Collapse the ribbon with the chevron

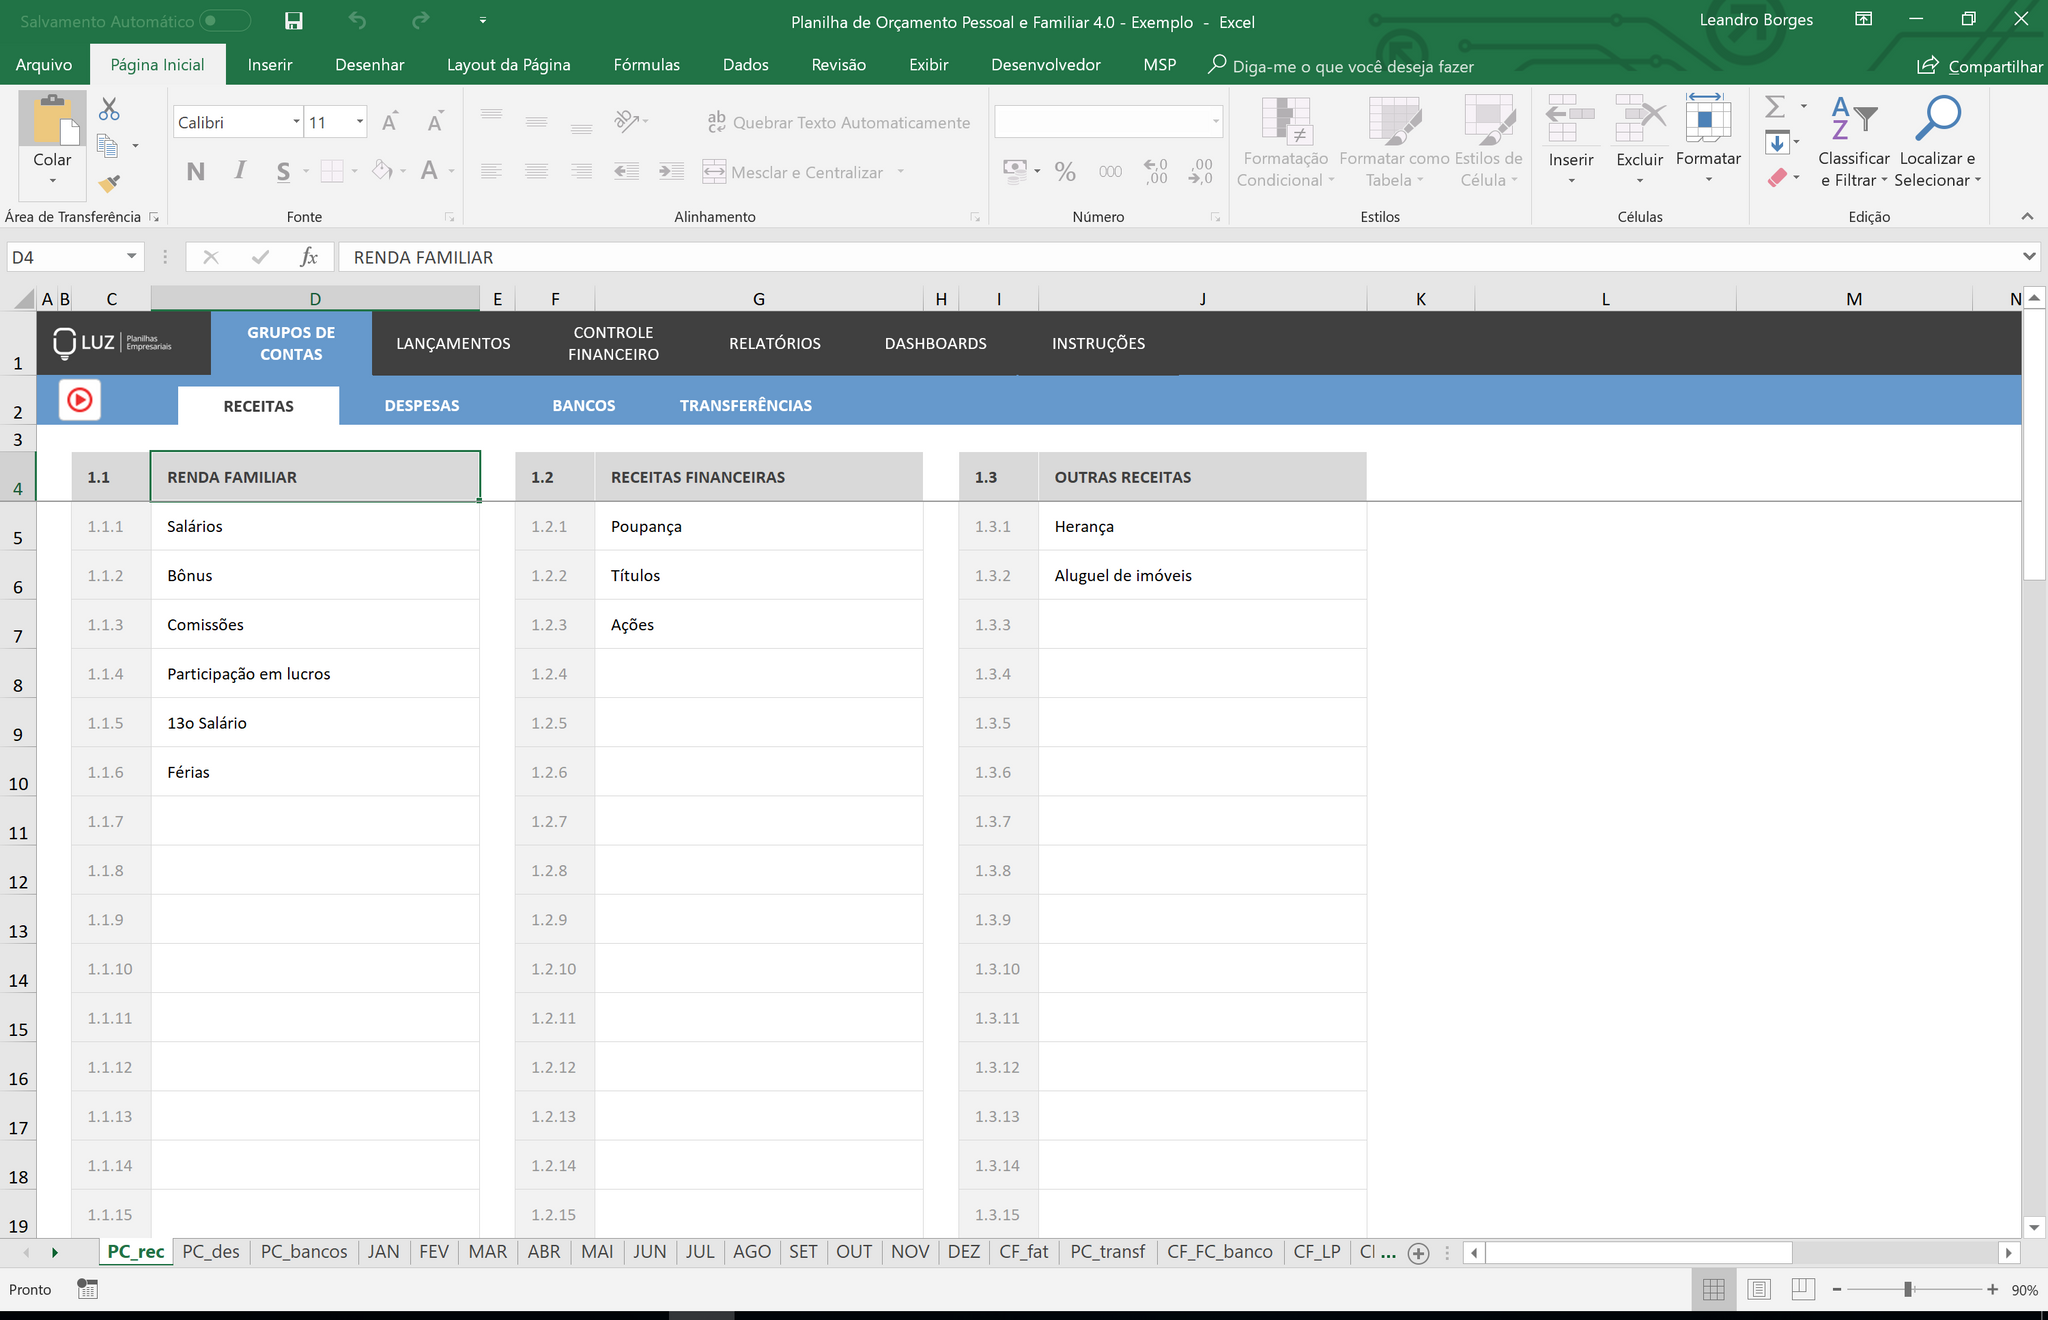(x=2027, y=216)
